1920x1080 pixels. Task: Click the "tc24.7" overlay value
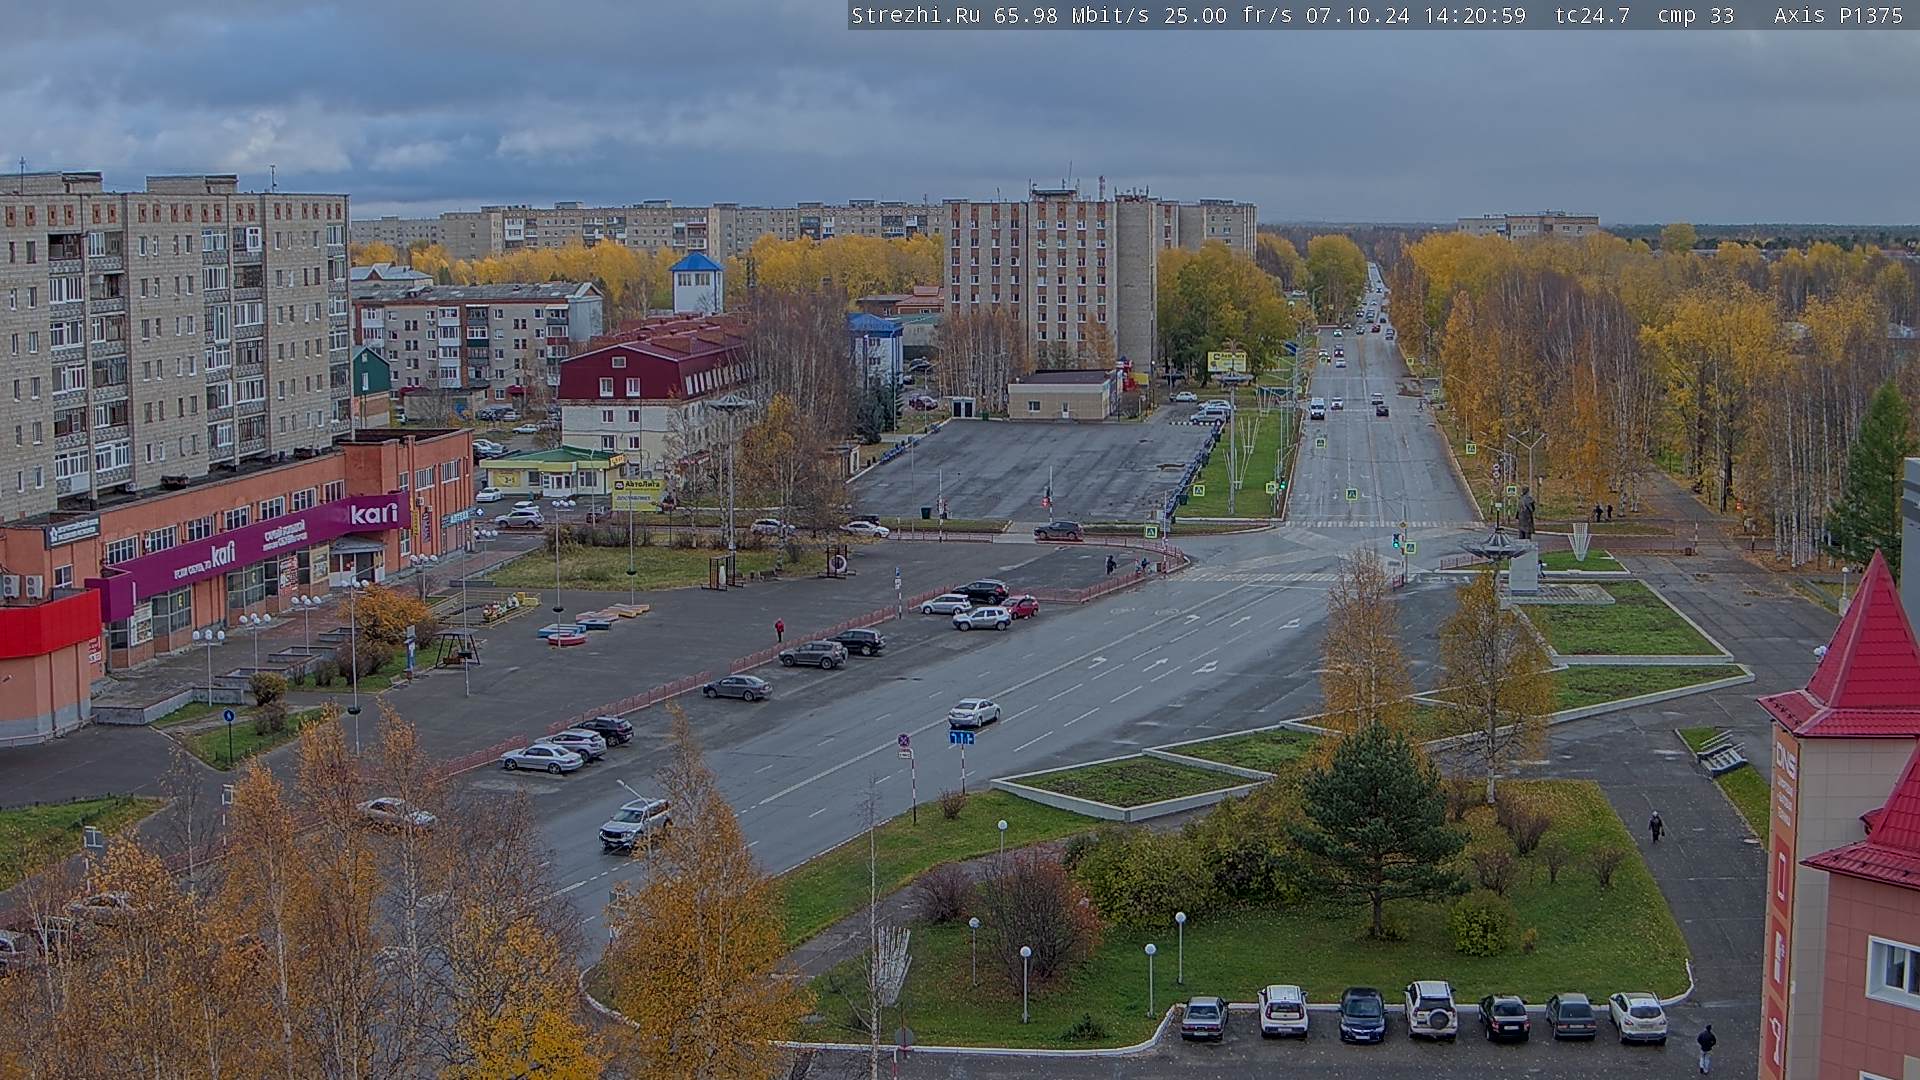(x=1592, y=15)
